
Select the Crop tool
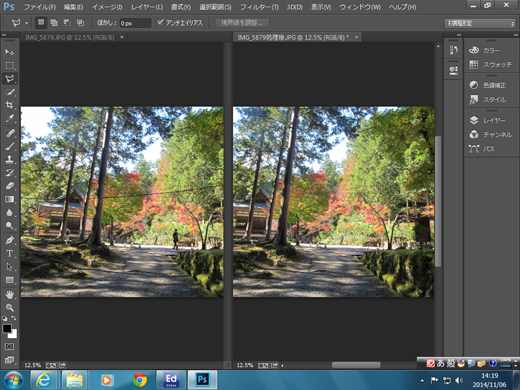pos(10,105)
